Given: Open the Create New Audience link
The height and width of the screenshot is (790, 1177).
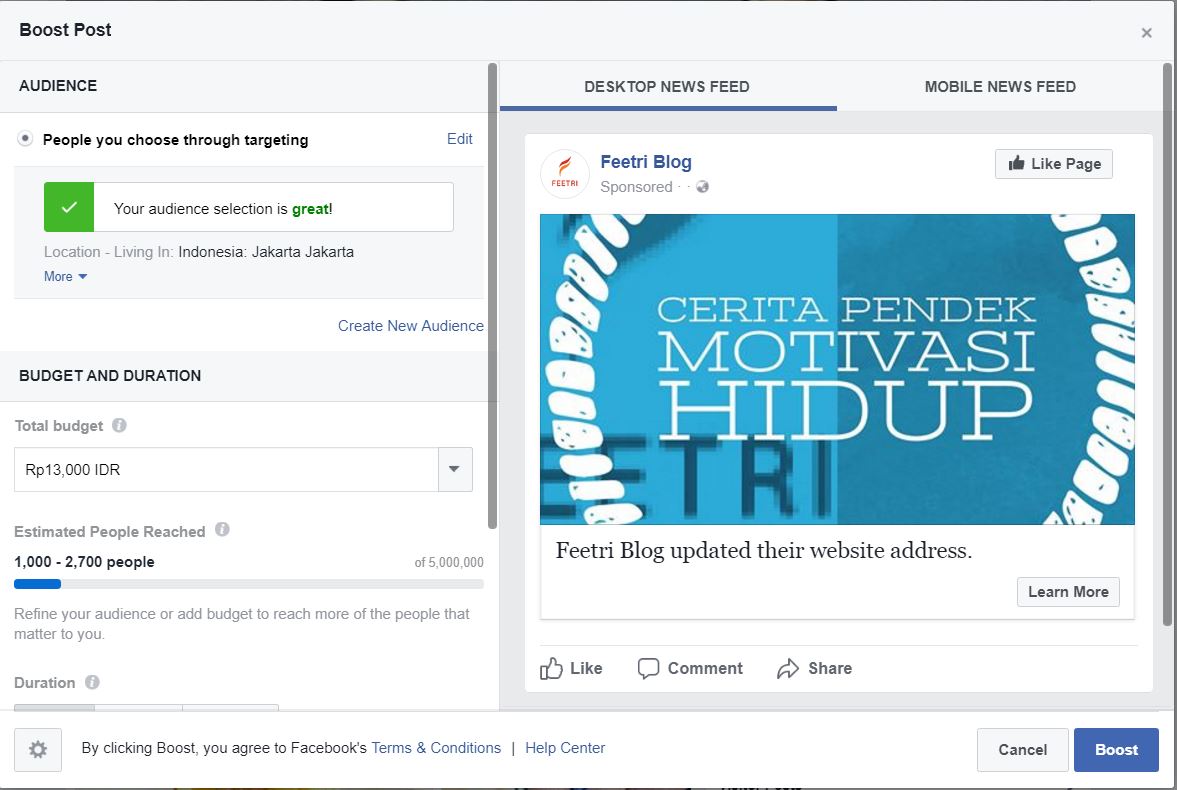Looking at the screenshot, I should coord(410,325).
